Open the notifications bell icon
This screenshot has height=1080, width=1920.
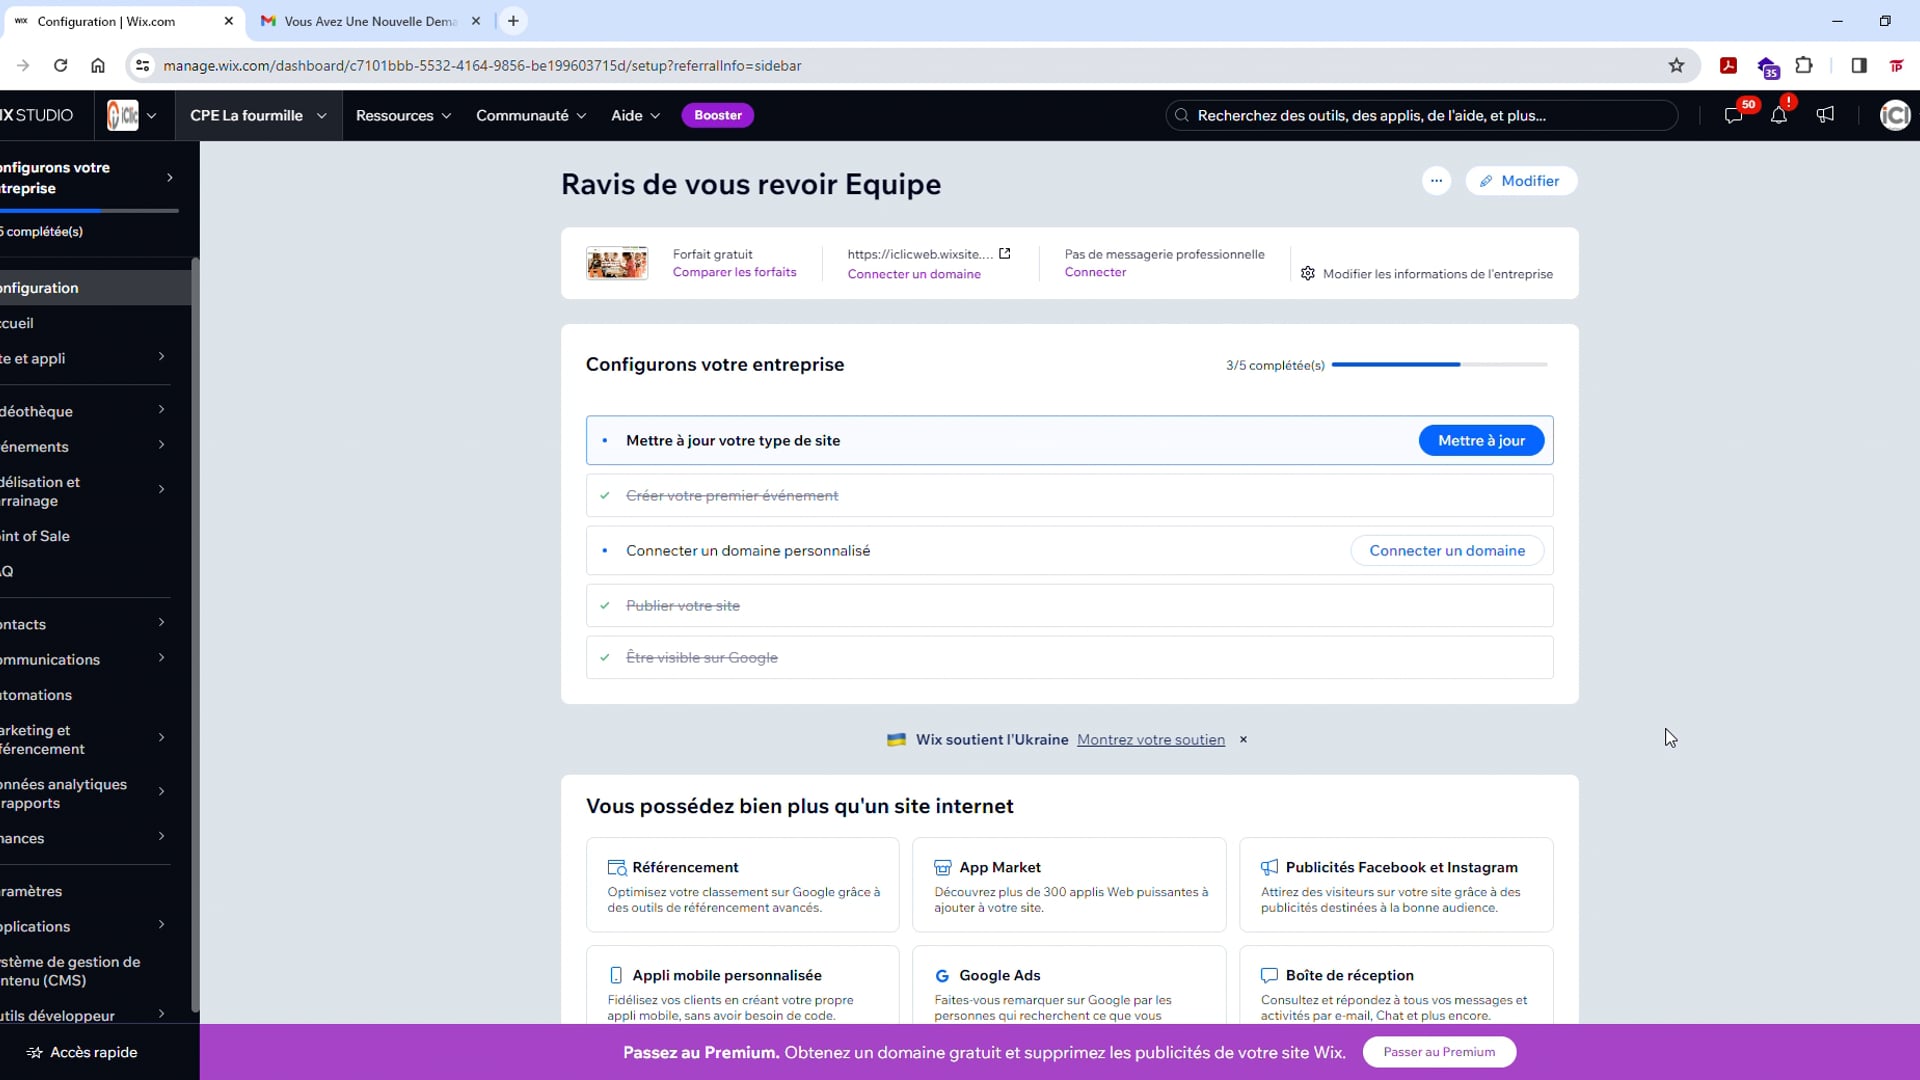point(1779,116)
